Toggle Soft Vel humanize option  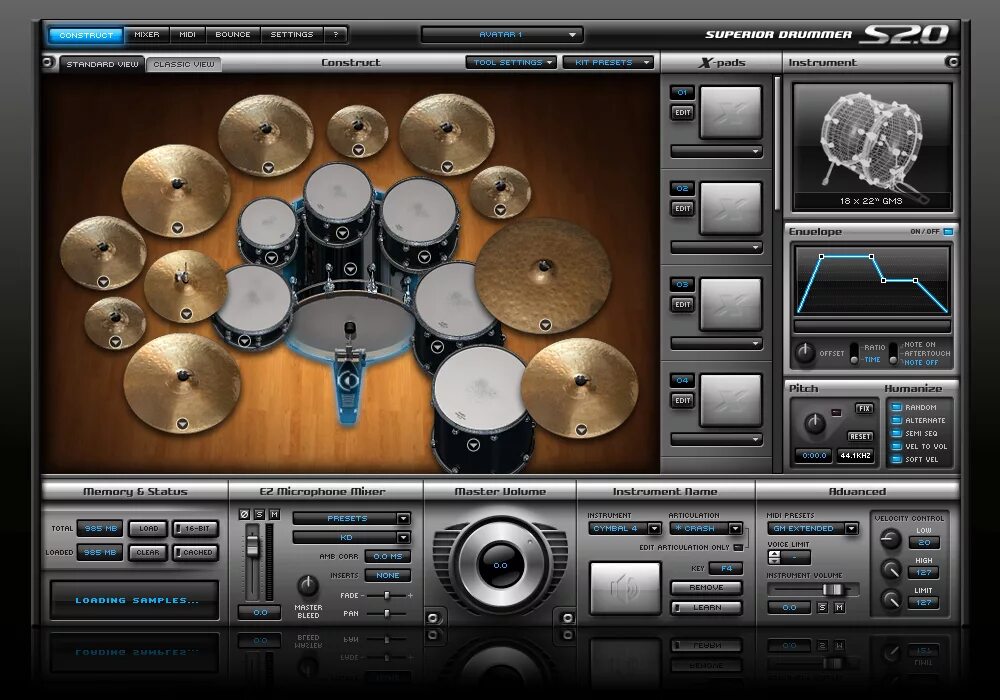pos(896,459)
